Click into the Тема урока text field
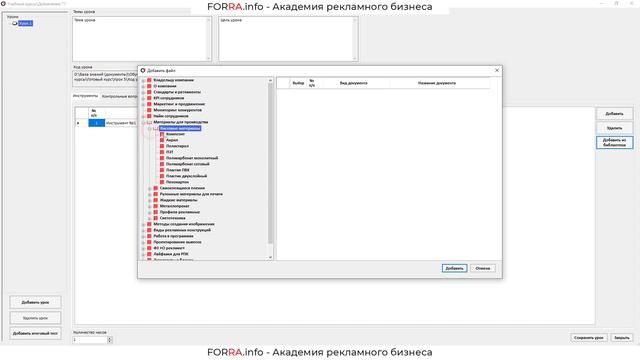The image size is (640, 360). click(142, 39)
